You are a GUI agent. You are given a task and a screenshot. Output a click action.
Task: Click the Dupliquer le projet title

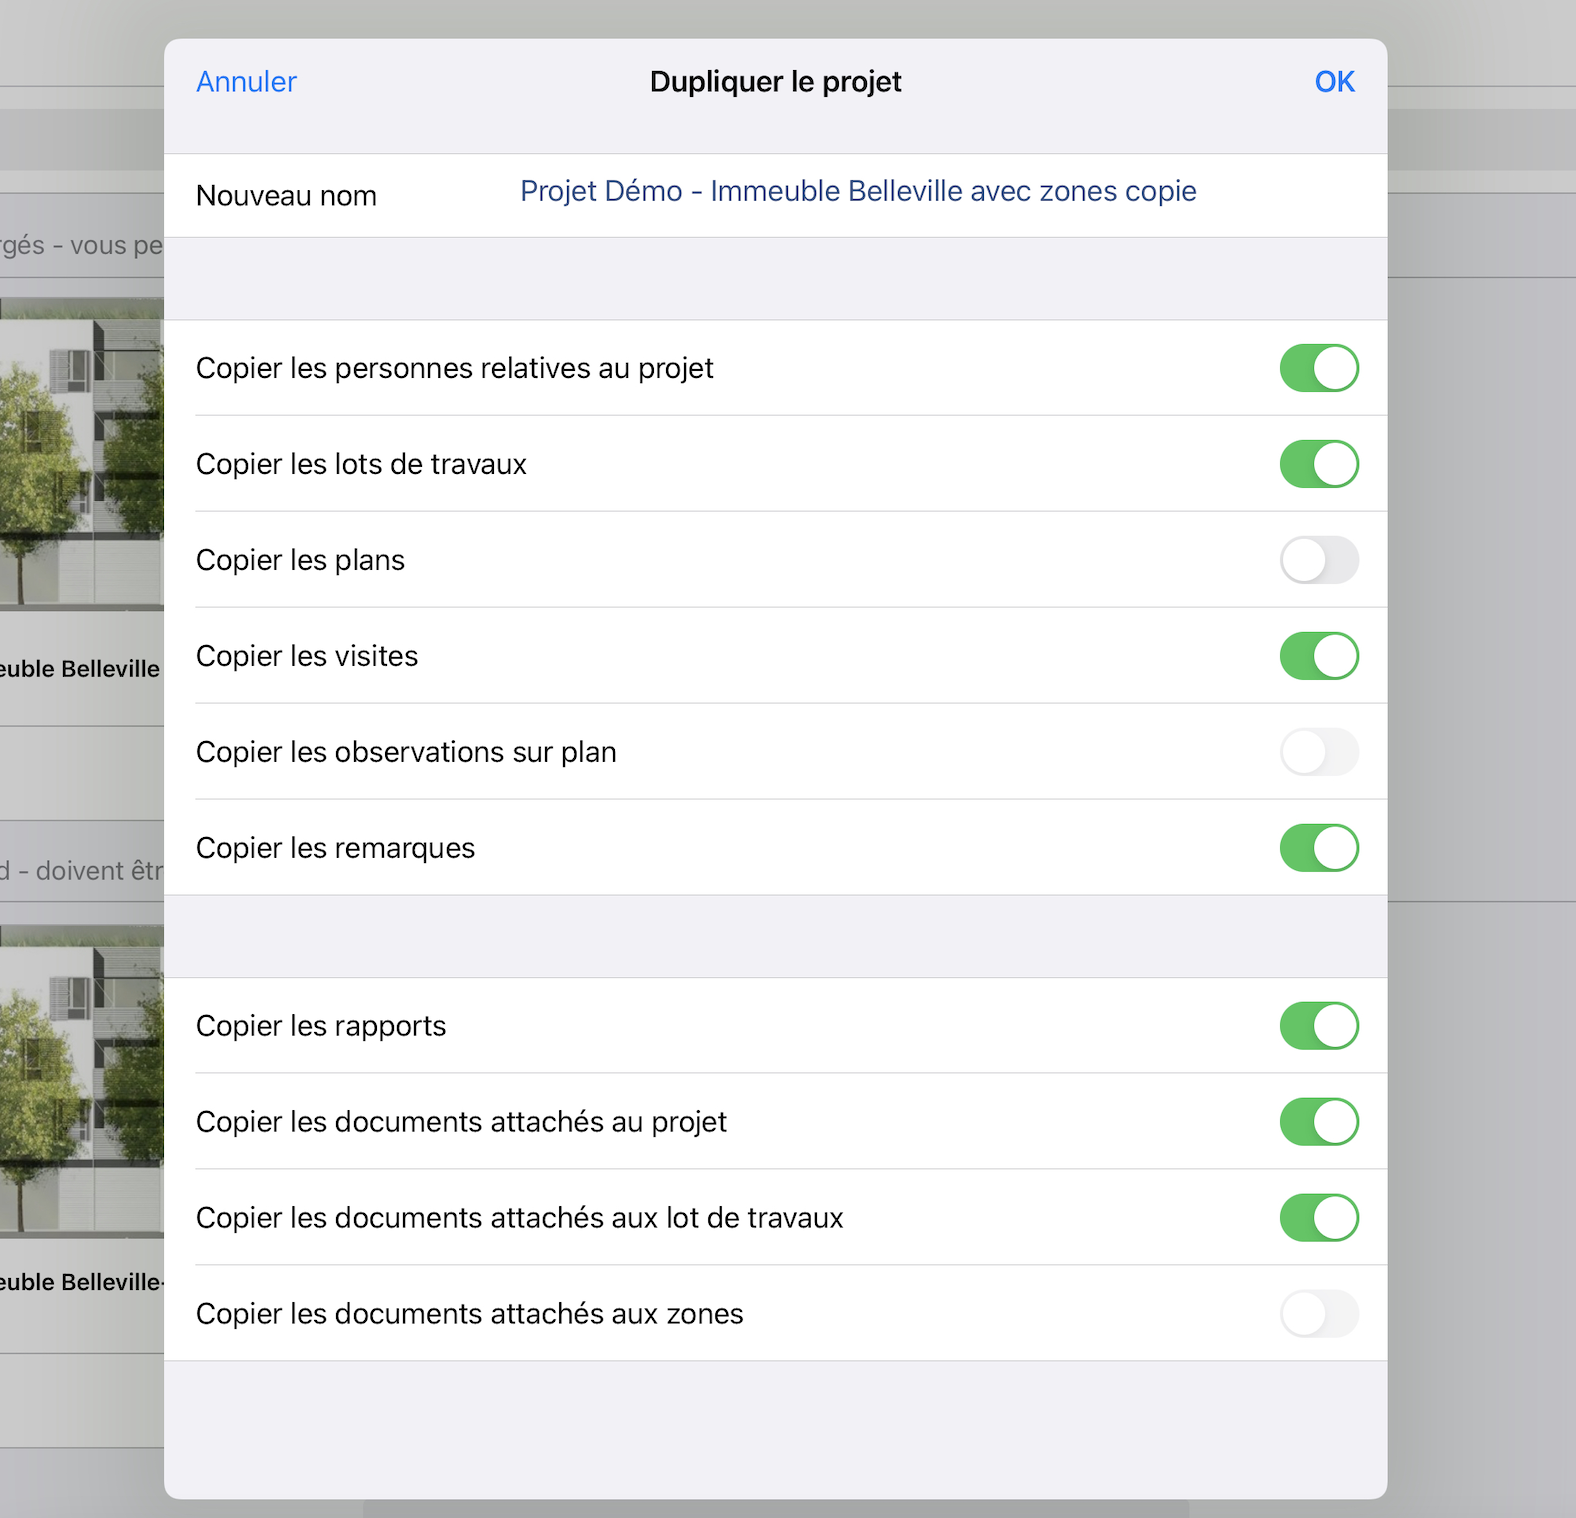click(775, 82)
